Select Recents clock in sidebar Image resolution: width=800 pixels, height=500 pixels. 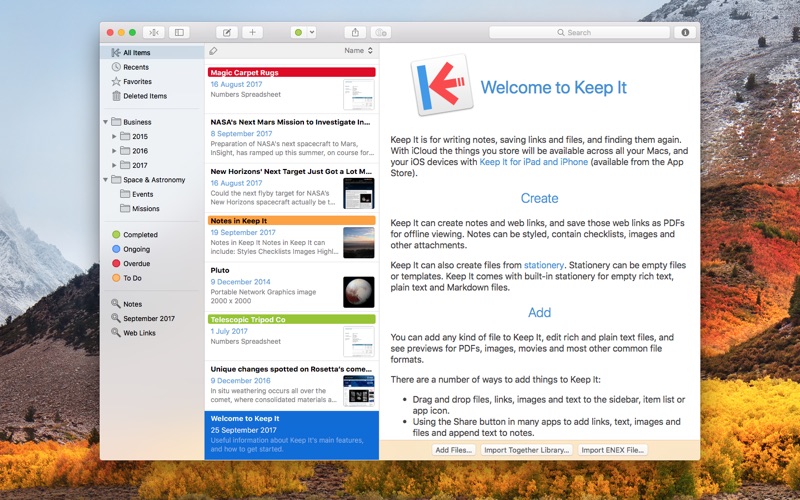pos(135,67)
